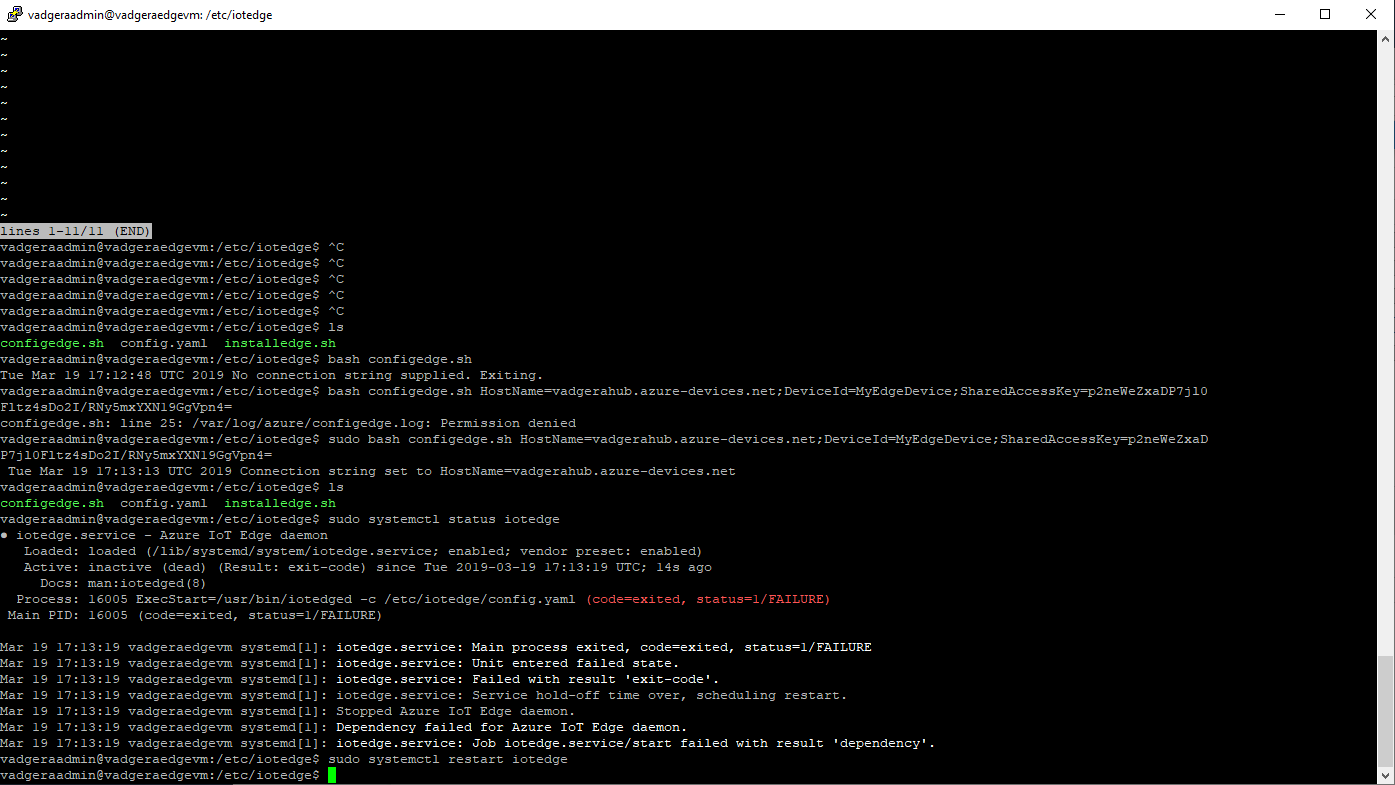Viewport: 1395px width, 785px height.
Task: Close the PuTTY terminal window
Action: pyautogui.click(x=1371, y=14)
